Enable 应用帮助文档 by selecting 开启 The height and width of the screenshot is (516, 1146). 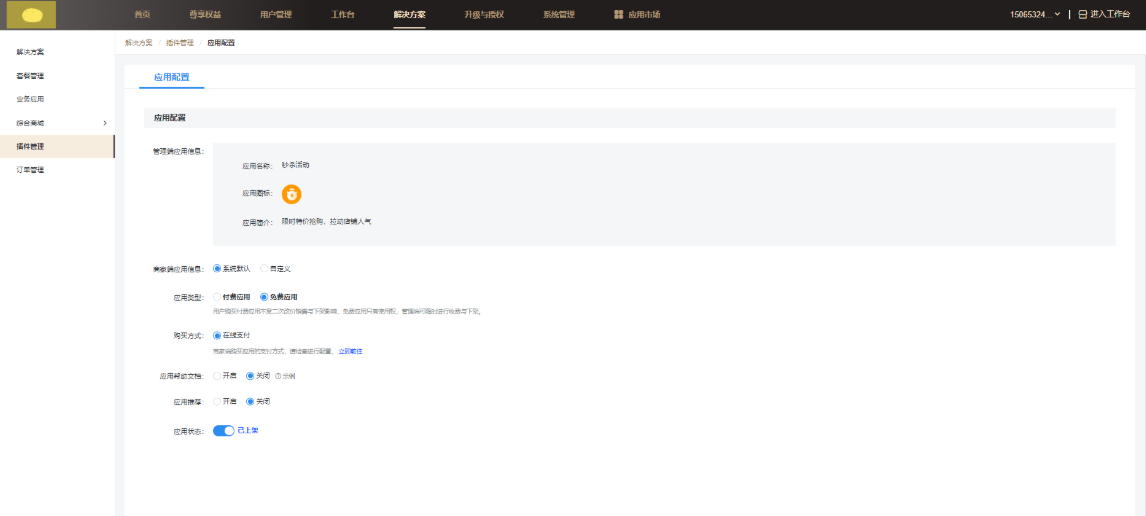coord(217,376)
